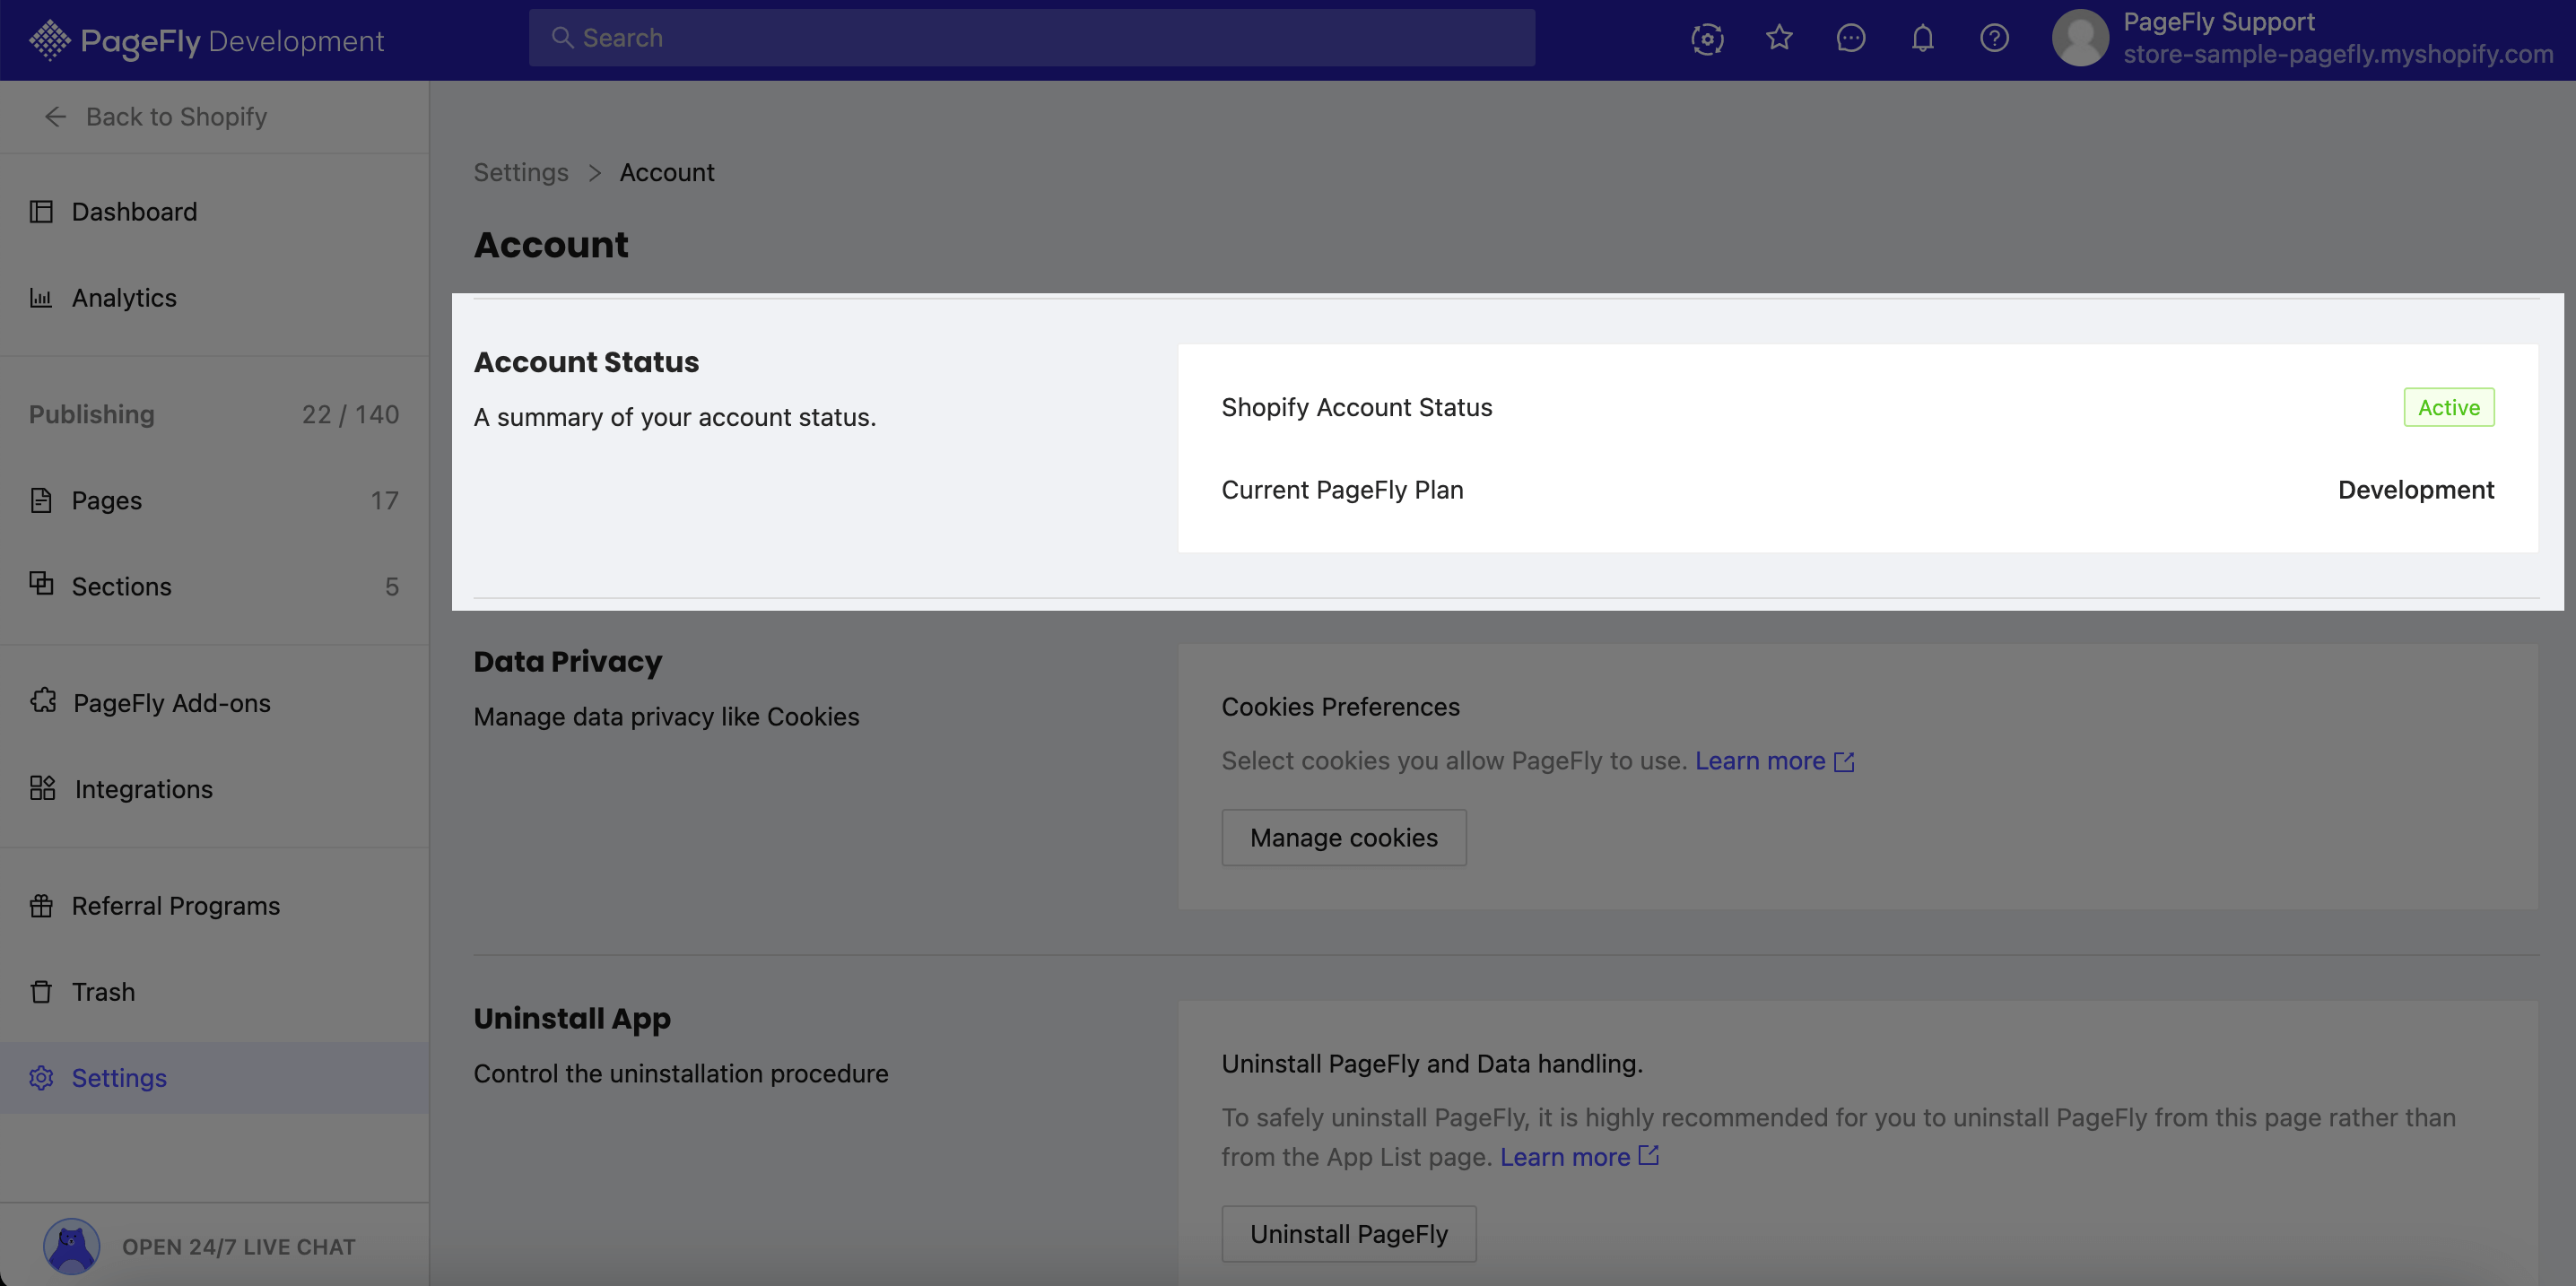Click the star favorites icon
The image size is (2576, 1286).
(x=1779, y=38)
